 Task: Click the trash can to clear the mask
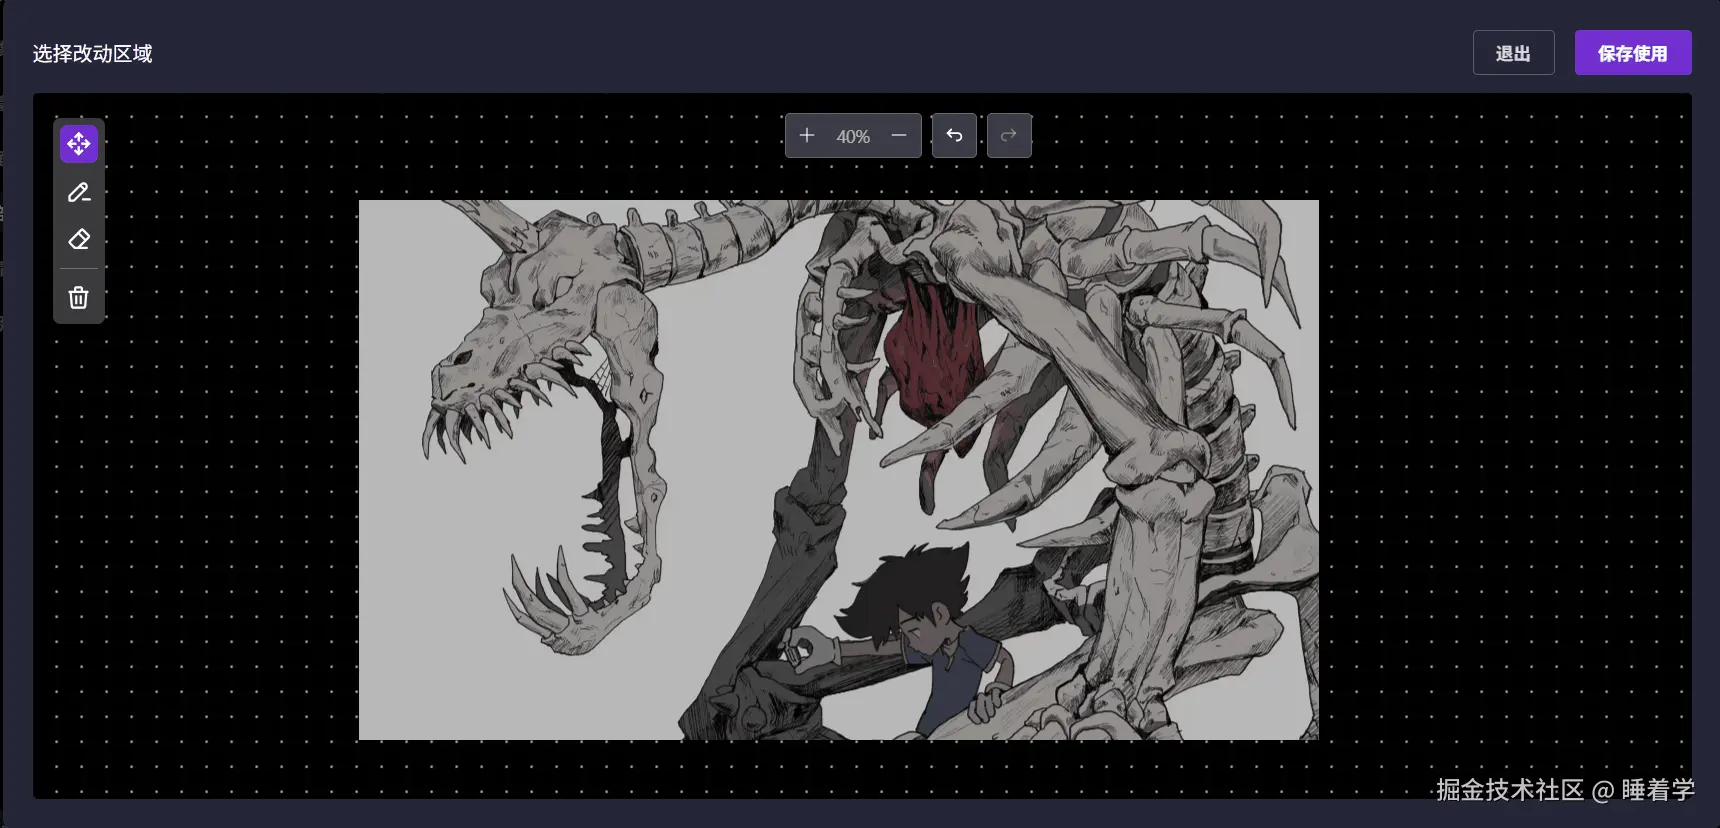click(79, 297)
